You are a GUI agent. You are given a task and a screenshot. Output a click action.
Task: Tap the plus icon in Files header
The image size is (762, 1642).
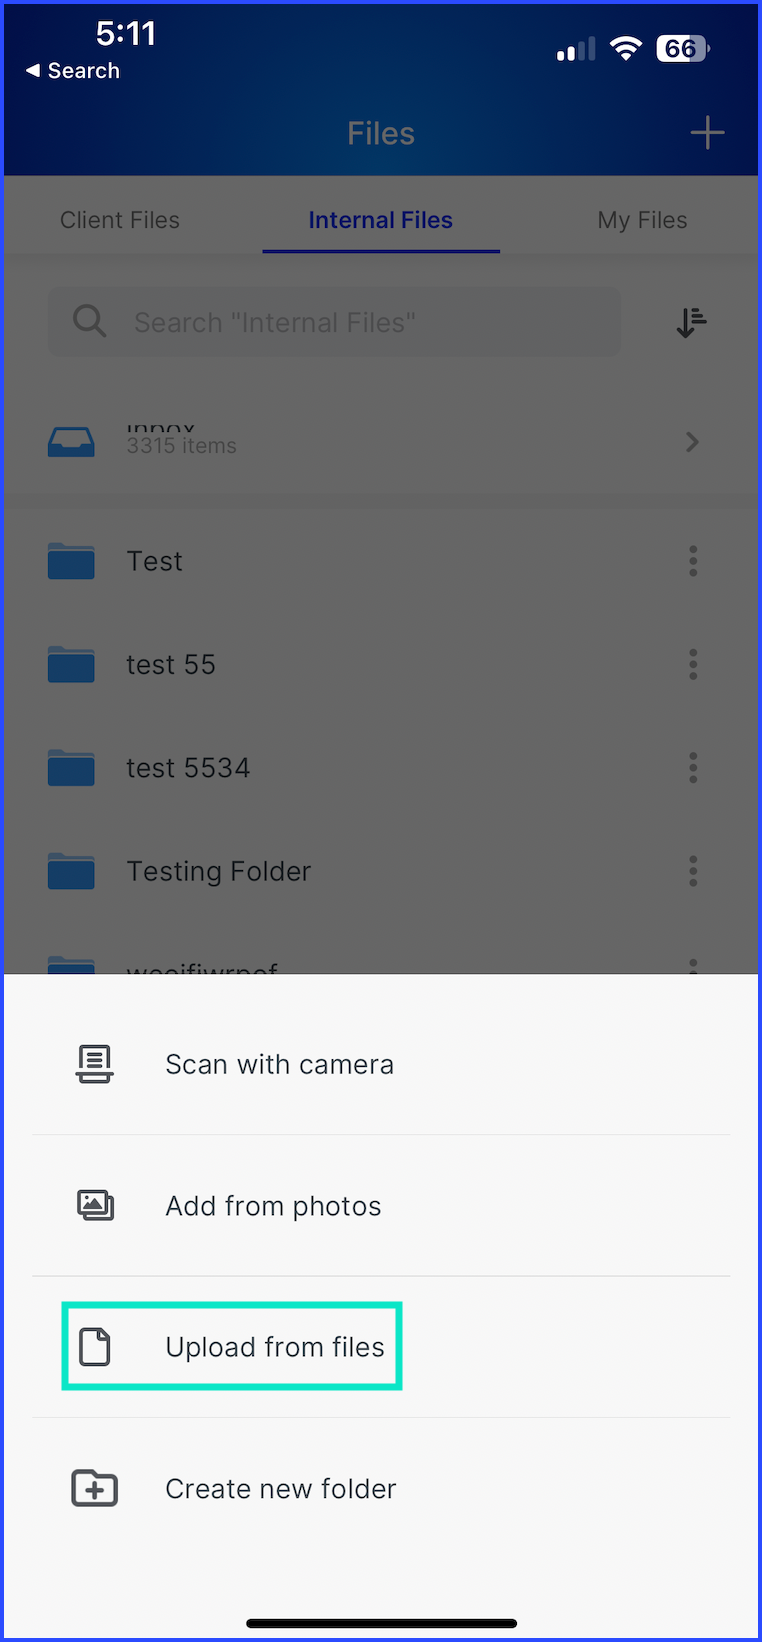coord(707,133)
